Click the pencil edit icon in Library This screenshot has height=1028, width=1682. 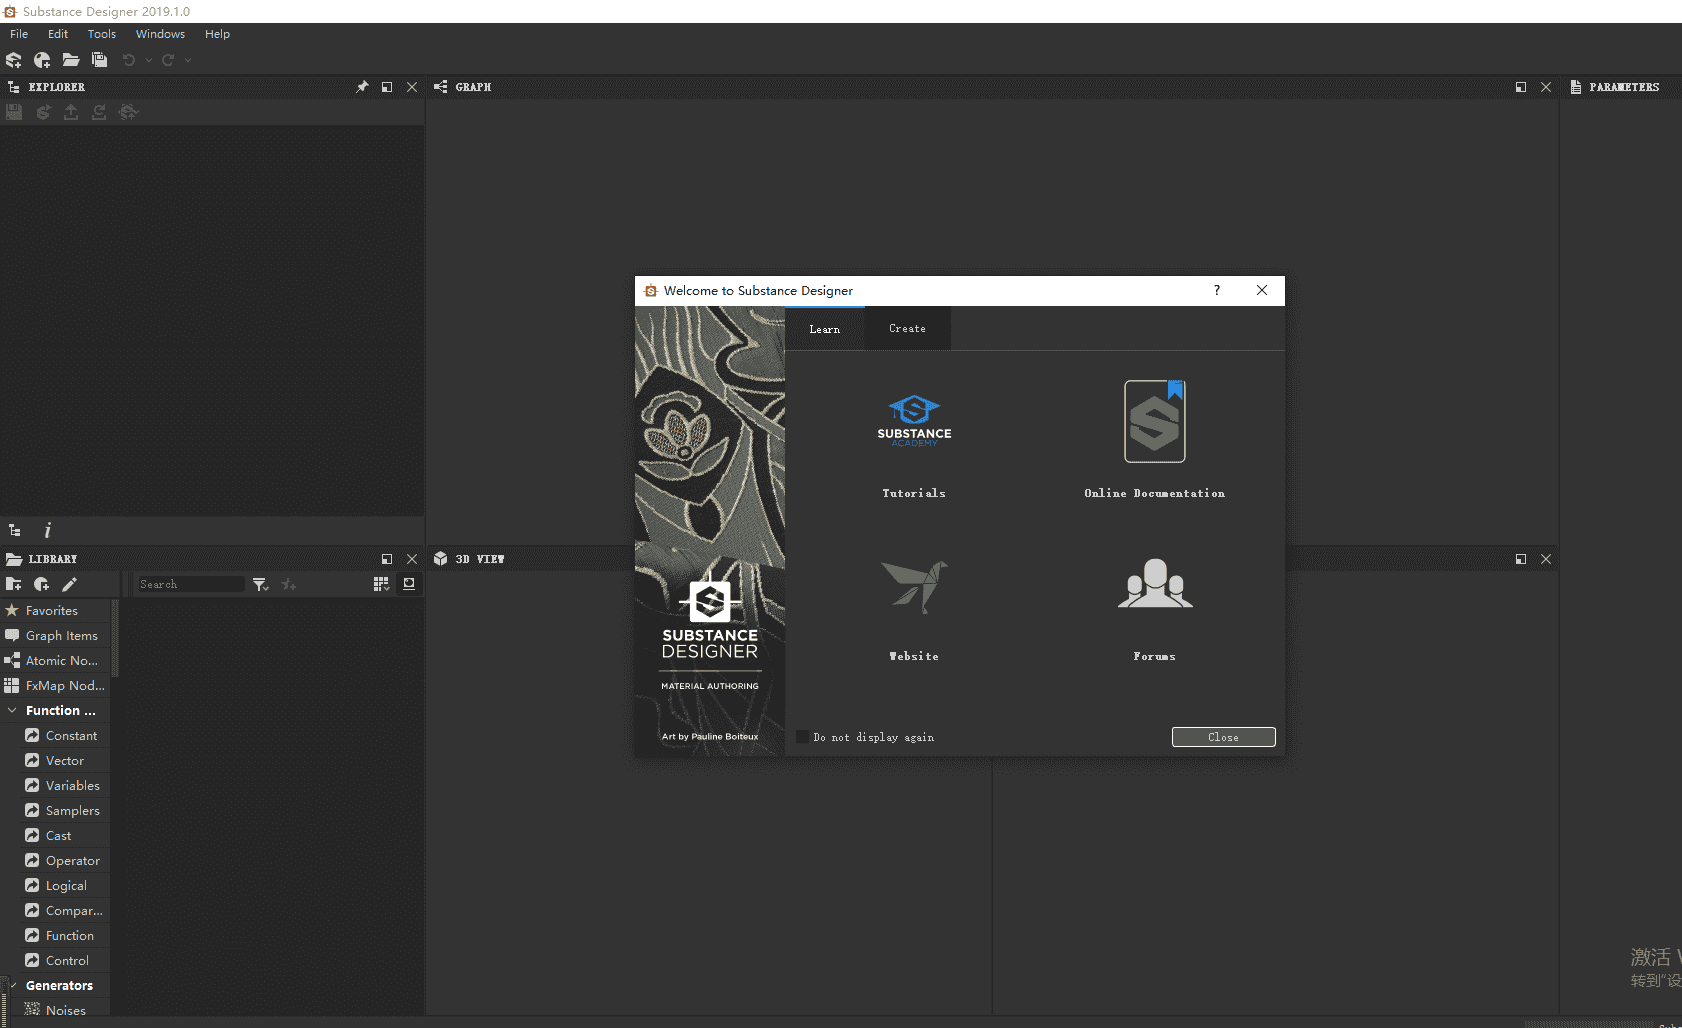click(69, 584)
